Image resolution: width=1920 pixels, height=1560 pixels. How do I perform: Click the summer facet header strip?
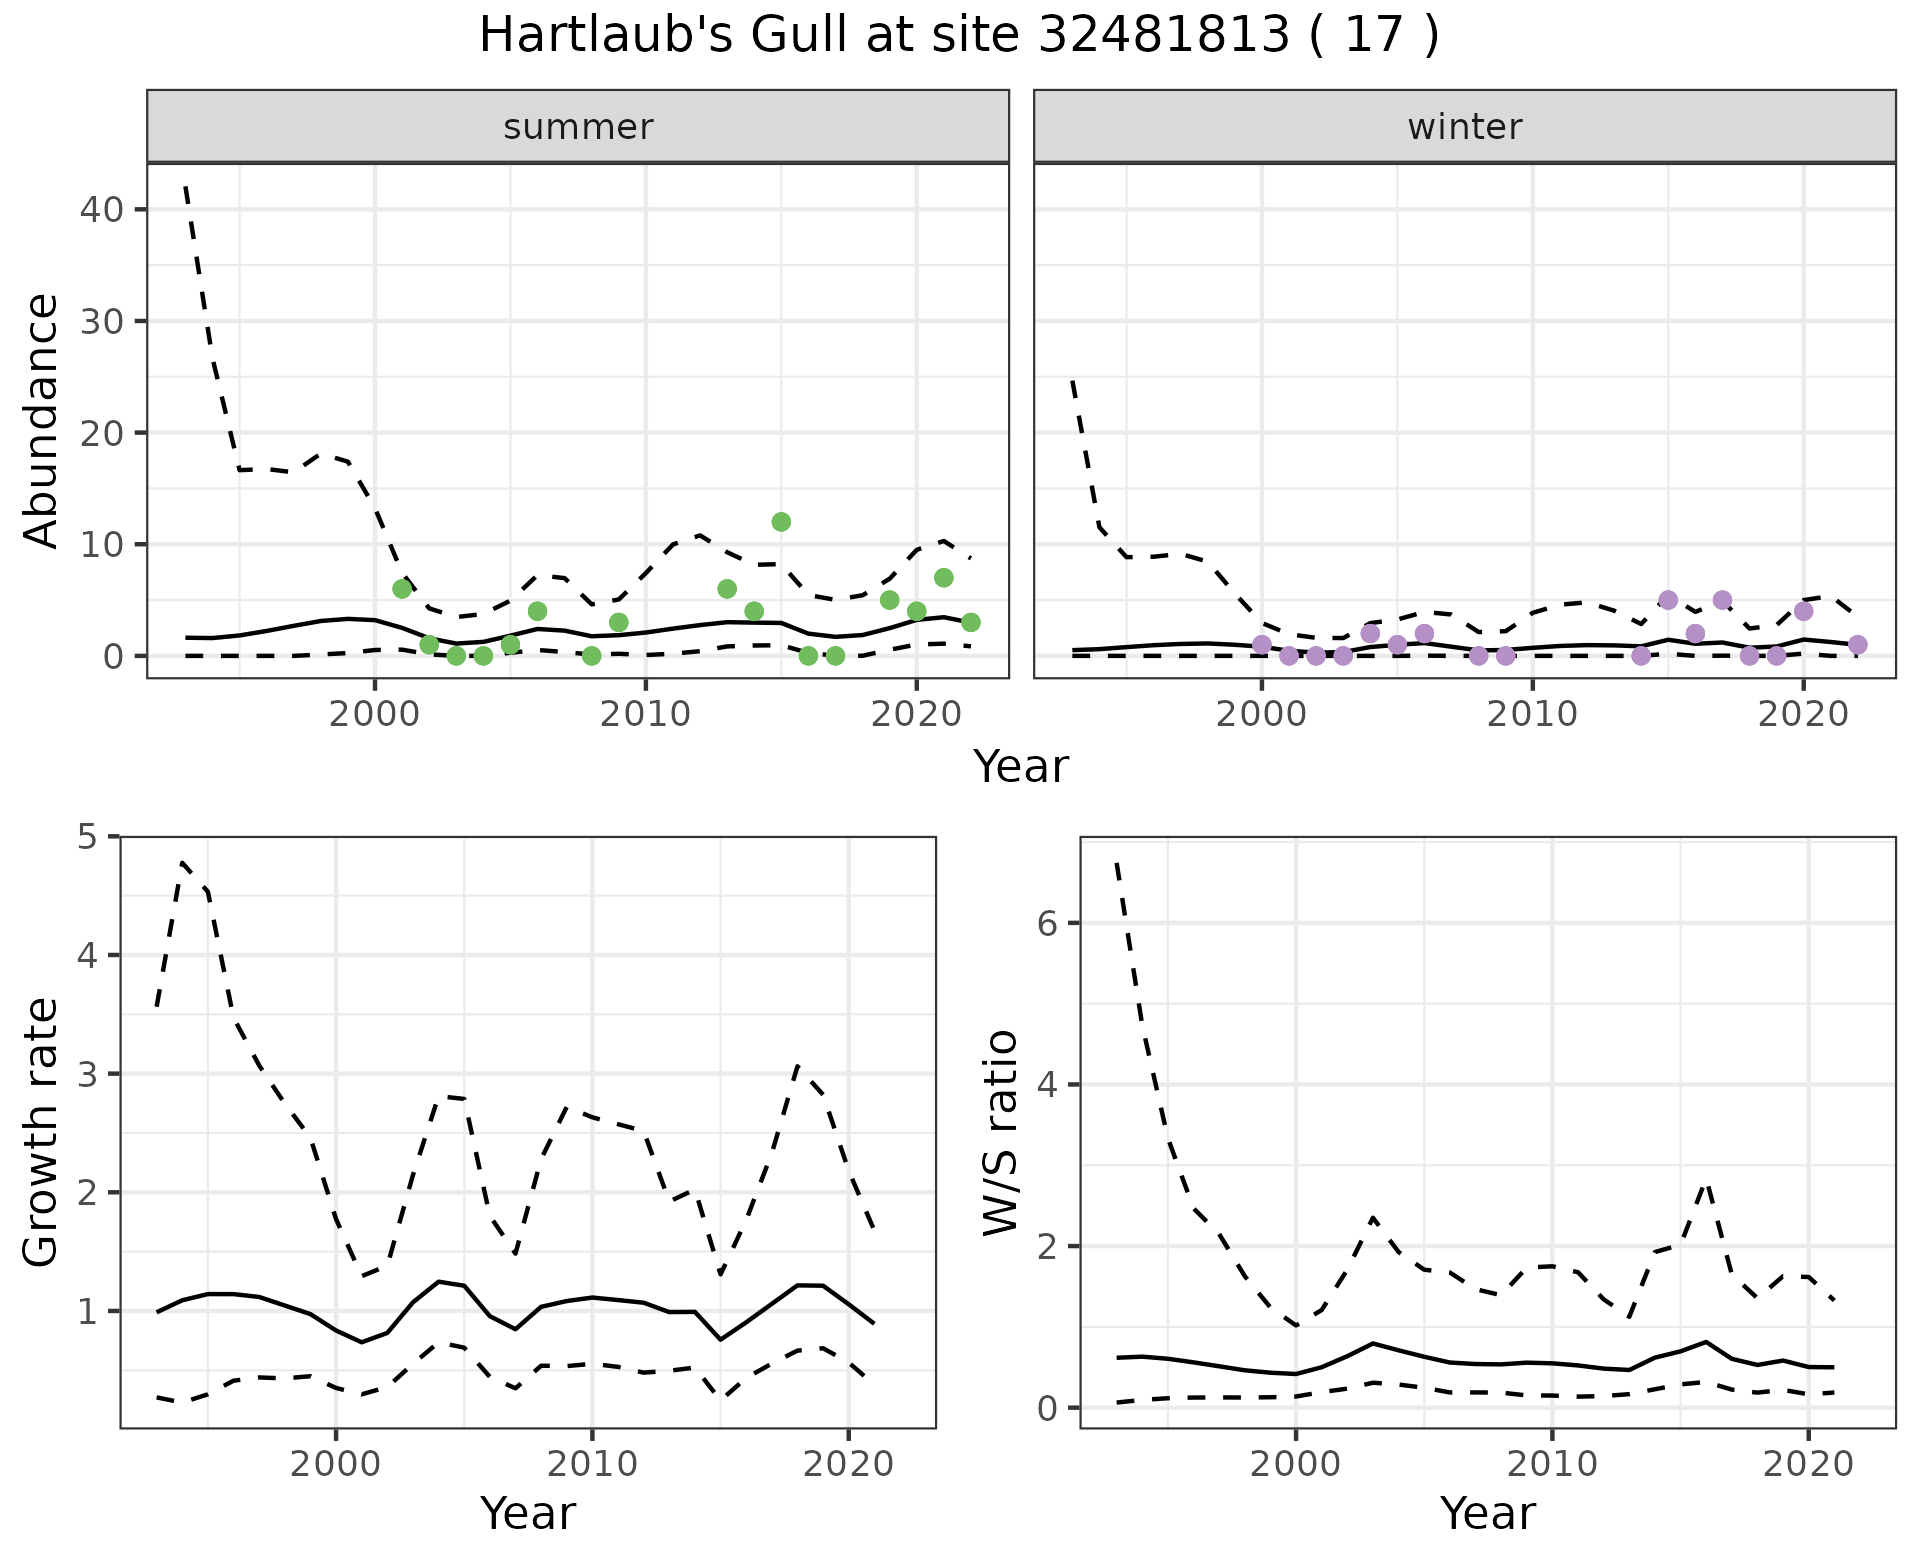tap(578, 127)
